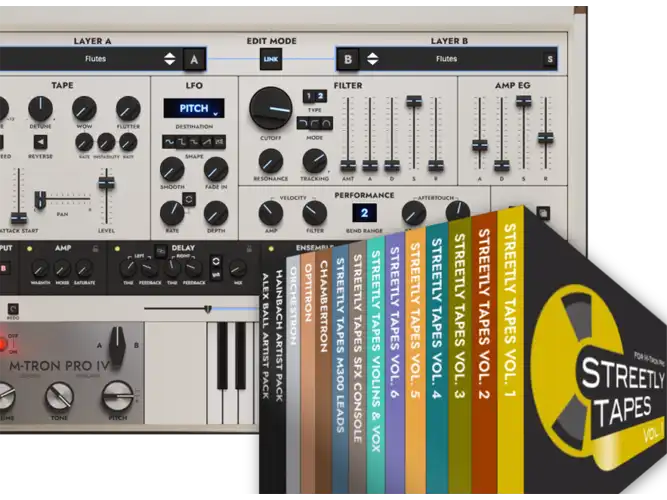Click the FLUTTER knob
The image size is (667, 500).
pos(128,109)
